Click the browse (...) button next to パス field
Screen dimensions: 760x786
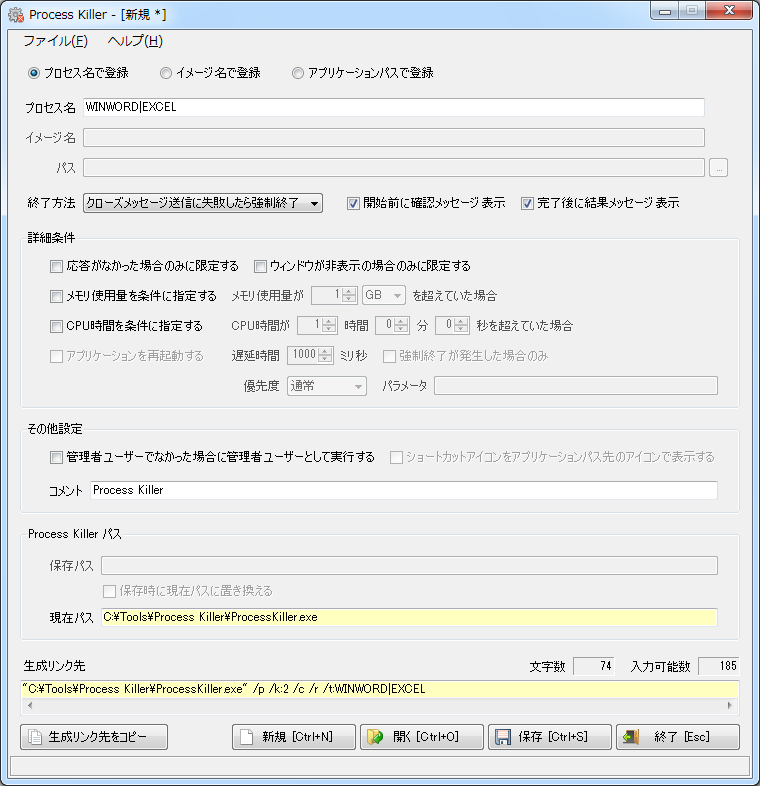pos(718,168)
